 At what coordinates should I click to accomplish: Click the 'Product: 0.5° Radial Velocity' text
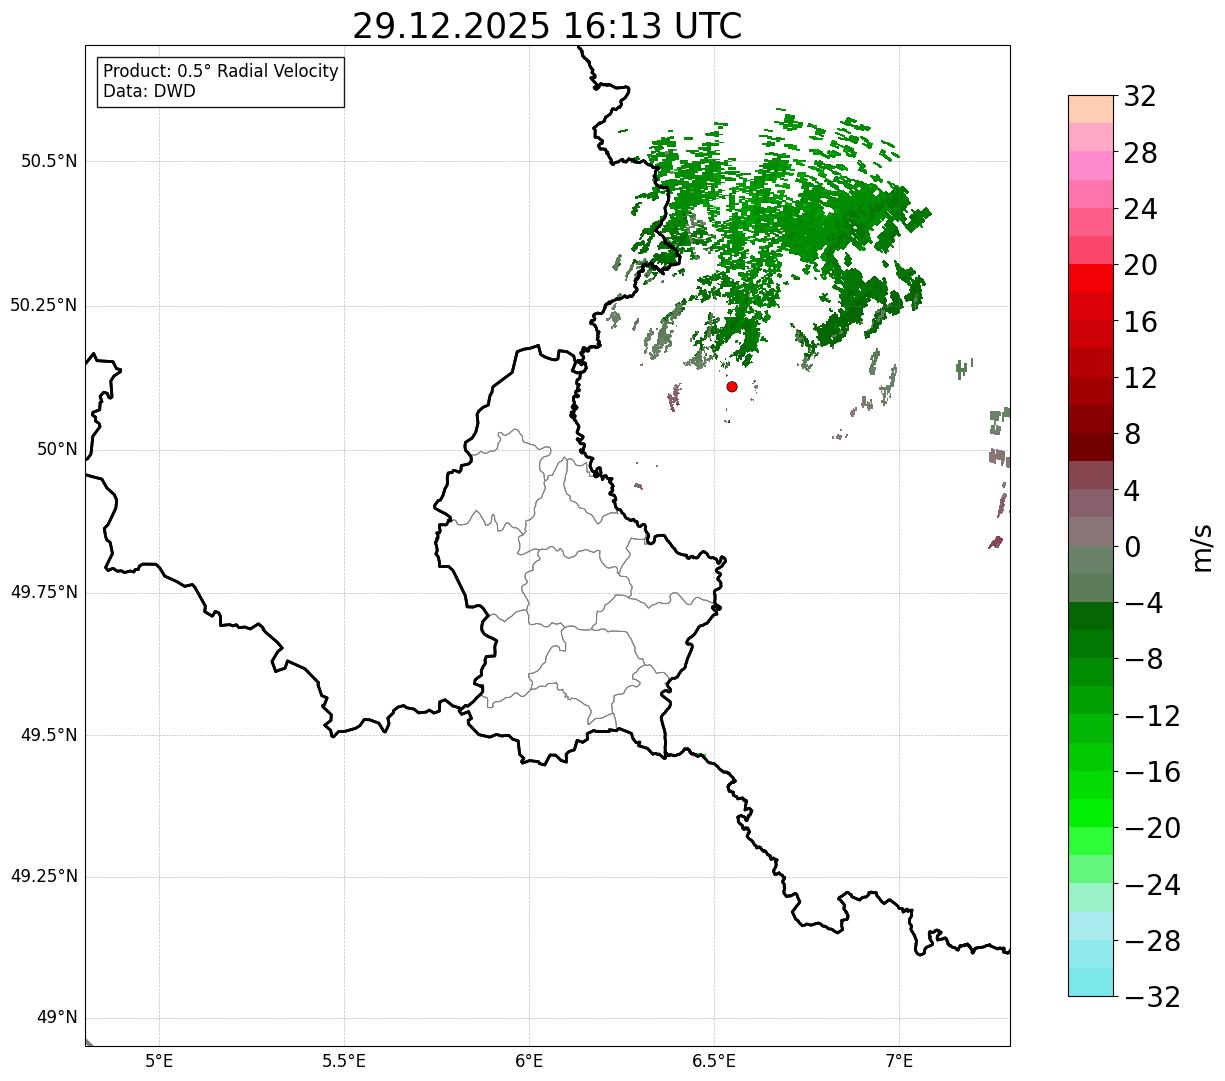tap(221, 72)
